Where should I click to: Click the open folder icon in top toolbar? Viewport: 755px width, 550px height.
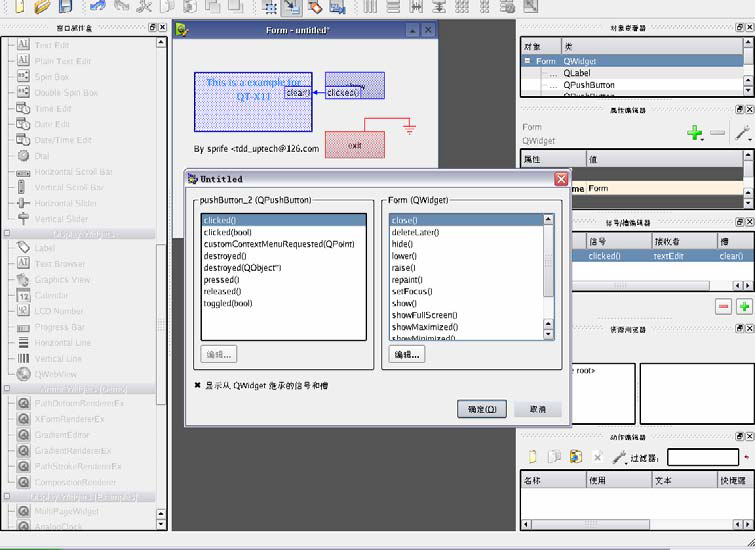tap(42, 6)
